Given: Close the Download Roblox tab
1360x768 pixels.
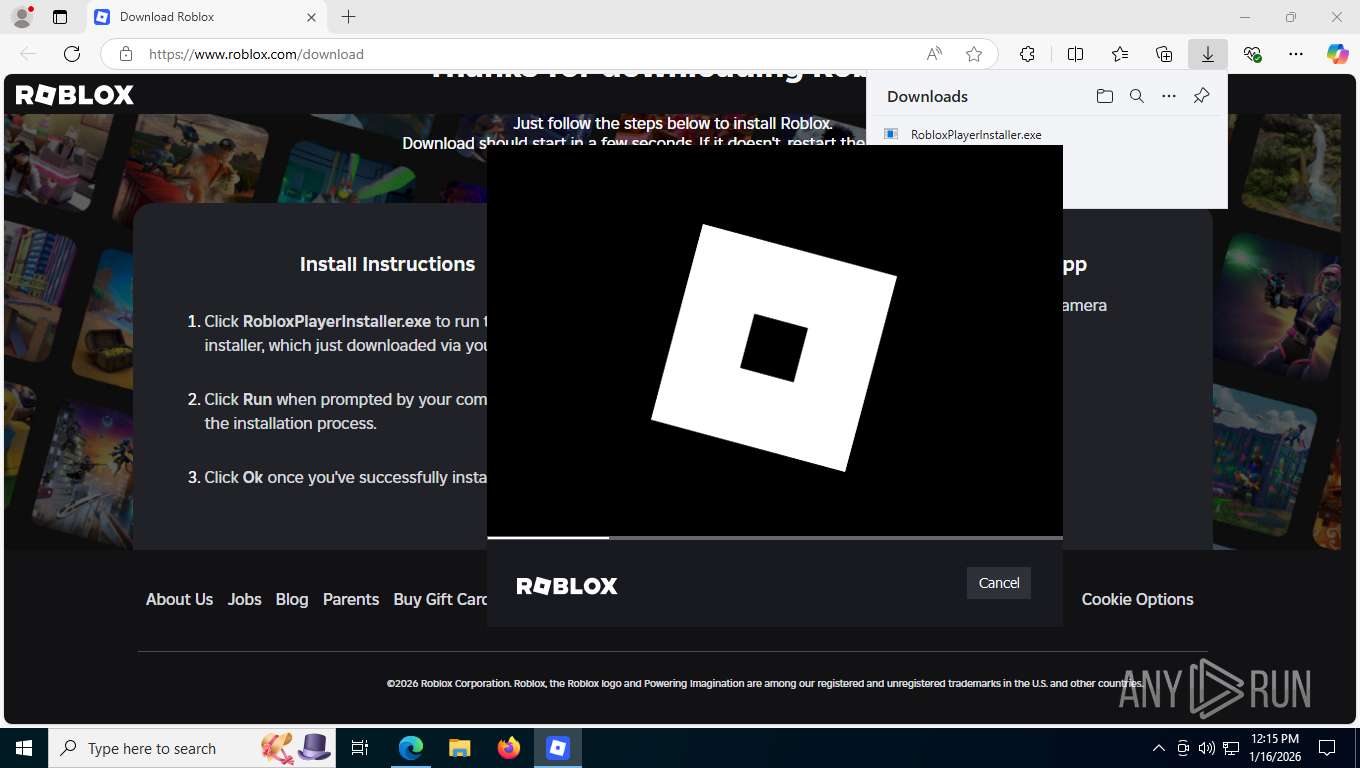Looking at the screenshot, I should click(311, 17).
